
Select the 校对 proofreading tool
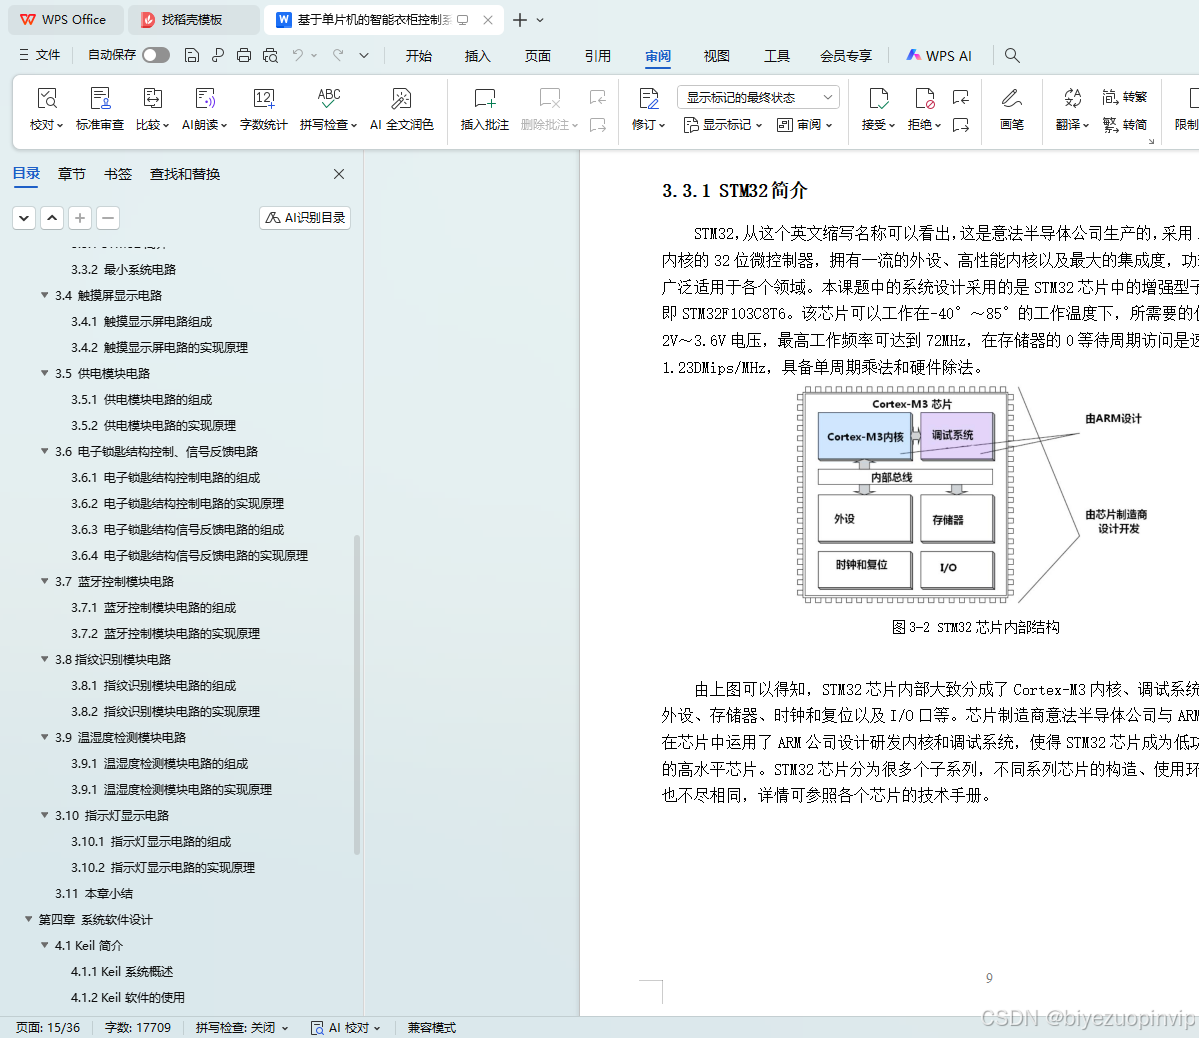point(45,108)
